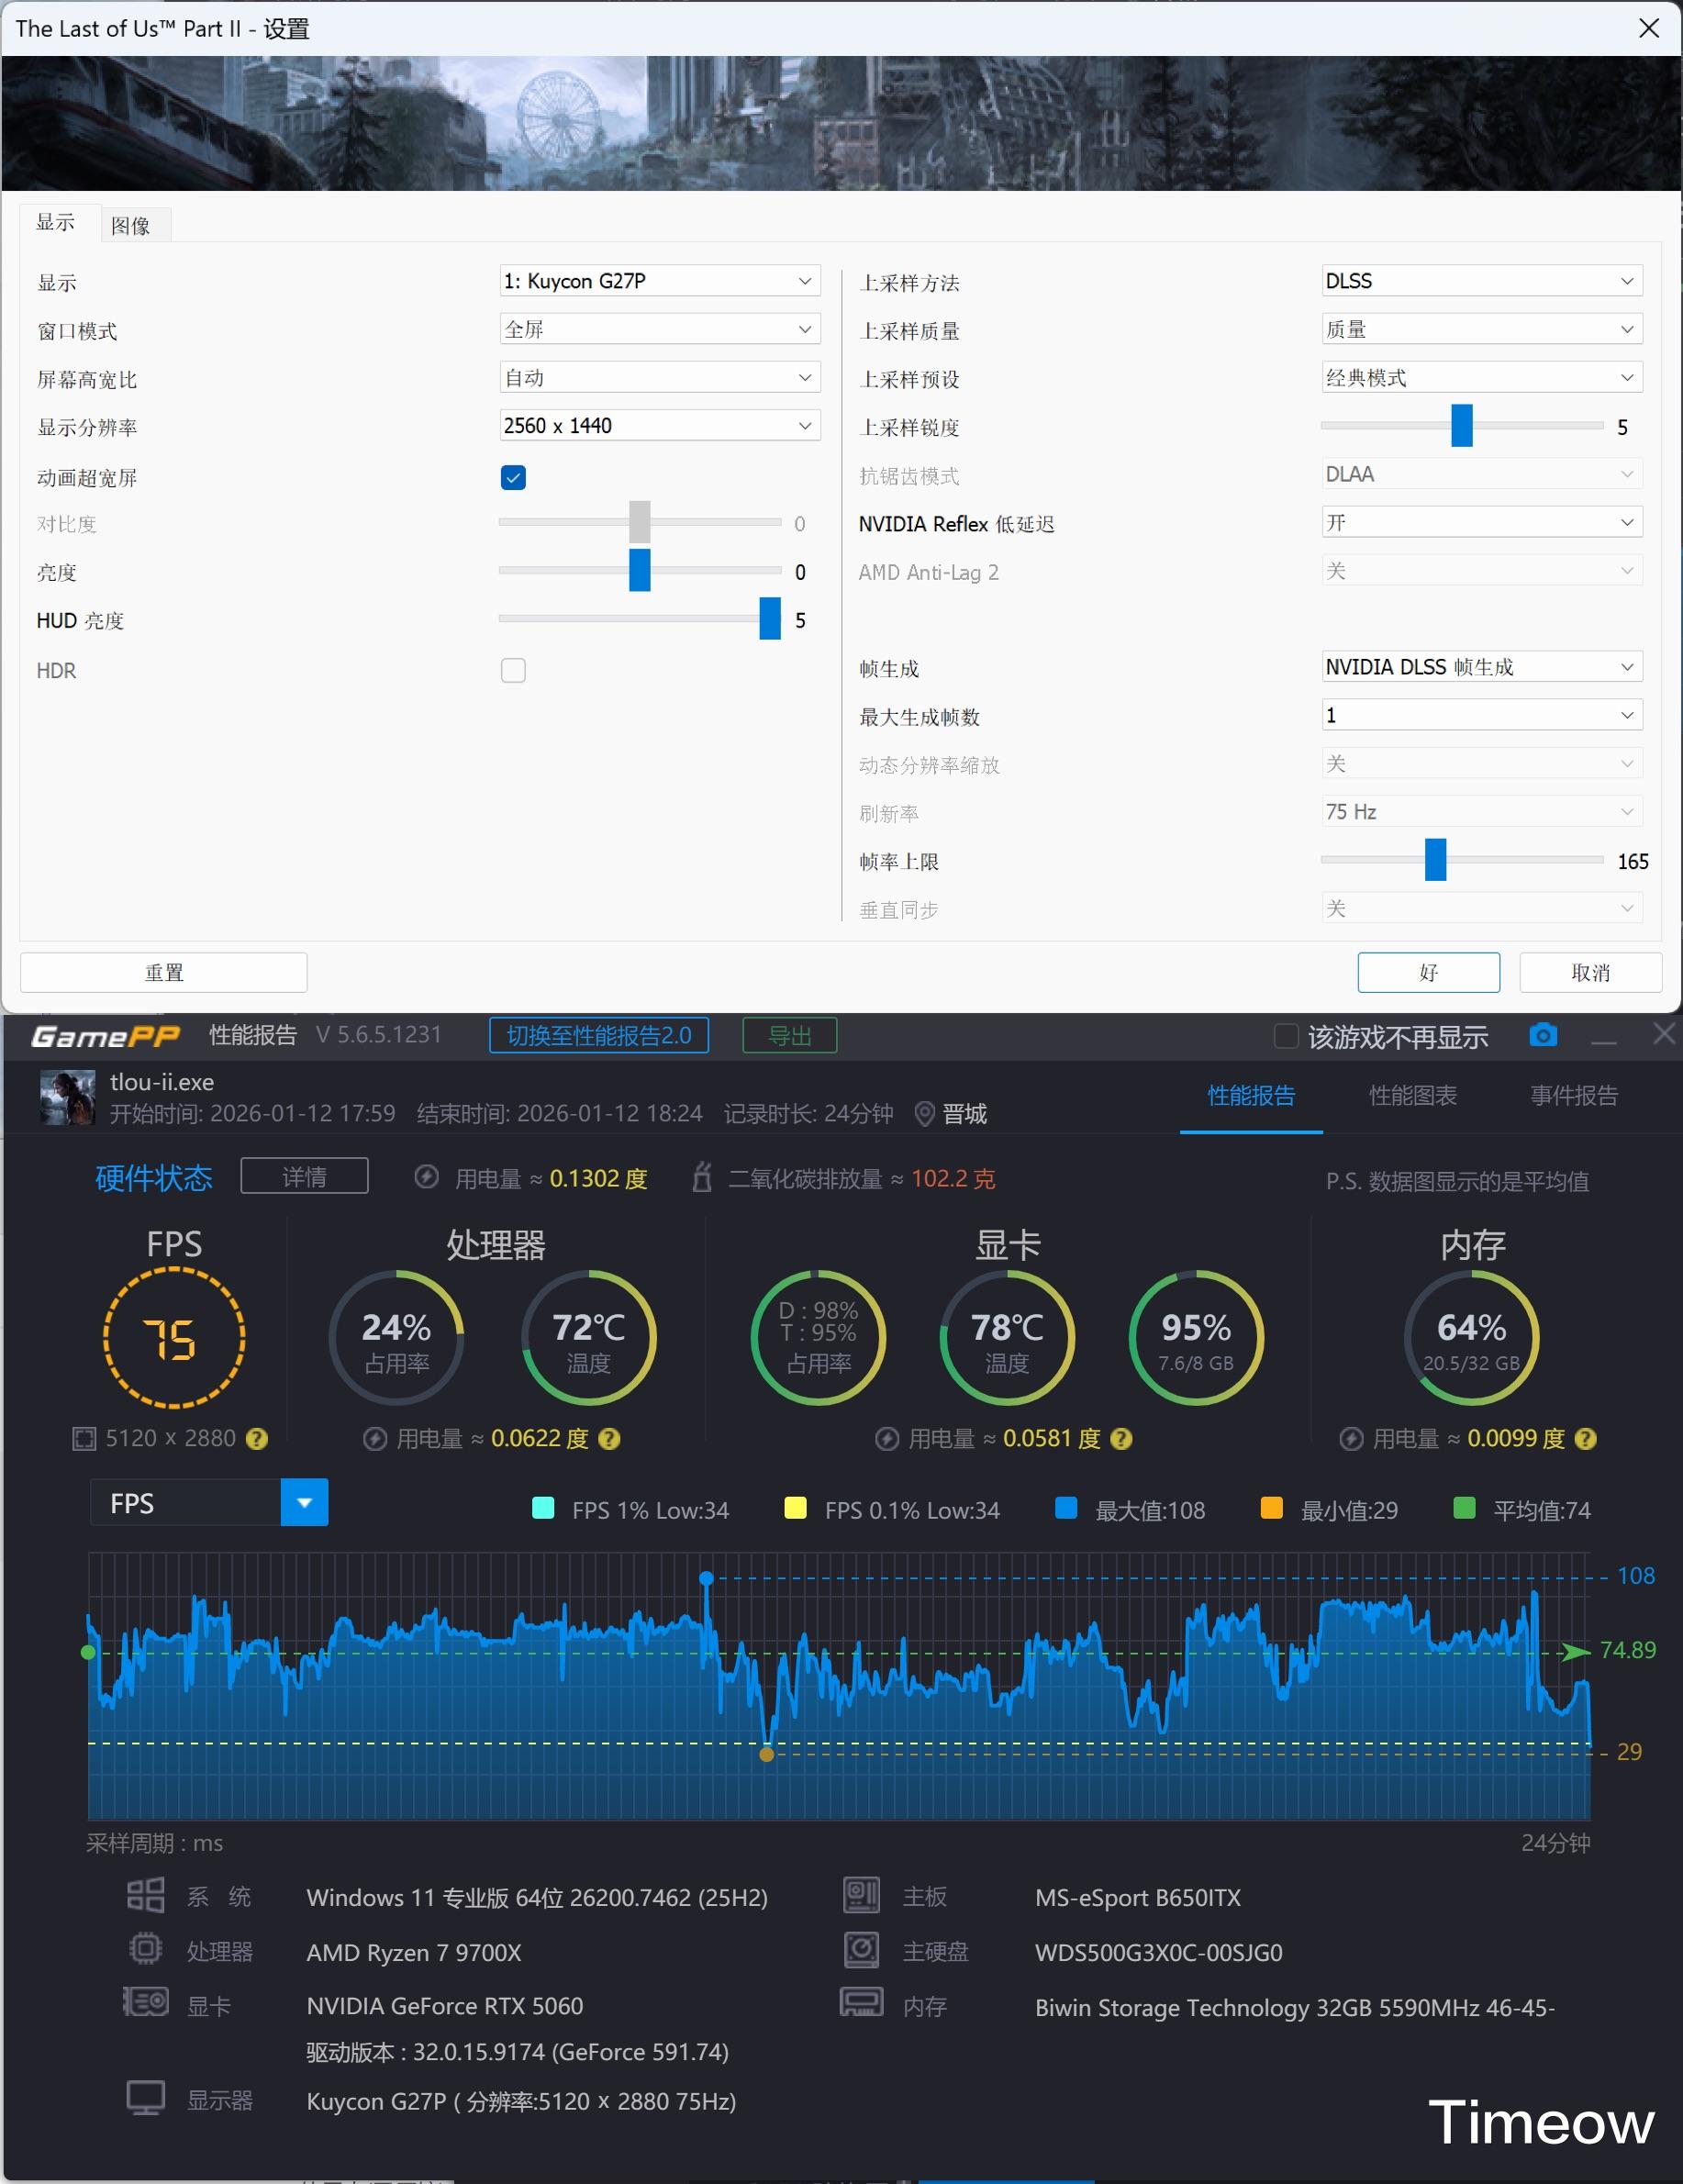This screenshot has height=2184, width=1683.
Task: Click the FPS gauge showing 75
Action: tap(174, 1338)
